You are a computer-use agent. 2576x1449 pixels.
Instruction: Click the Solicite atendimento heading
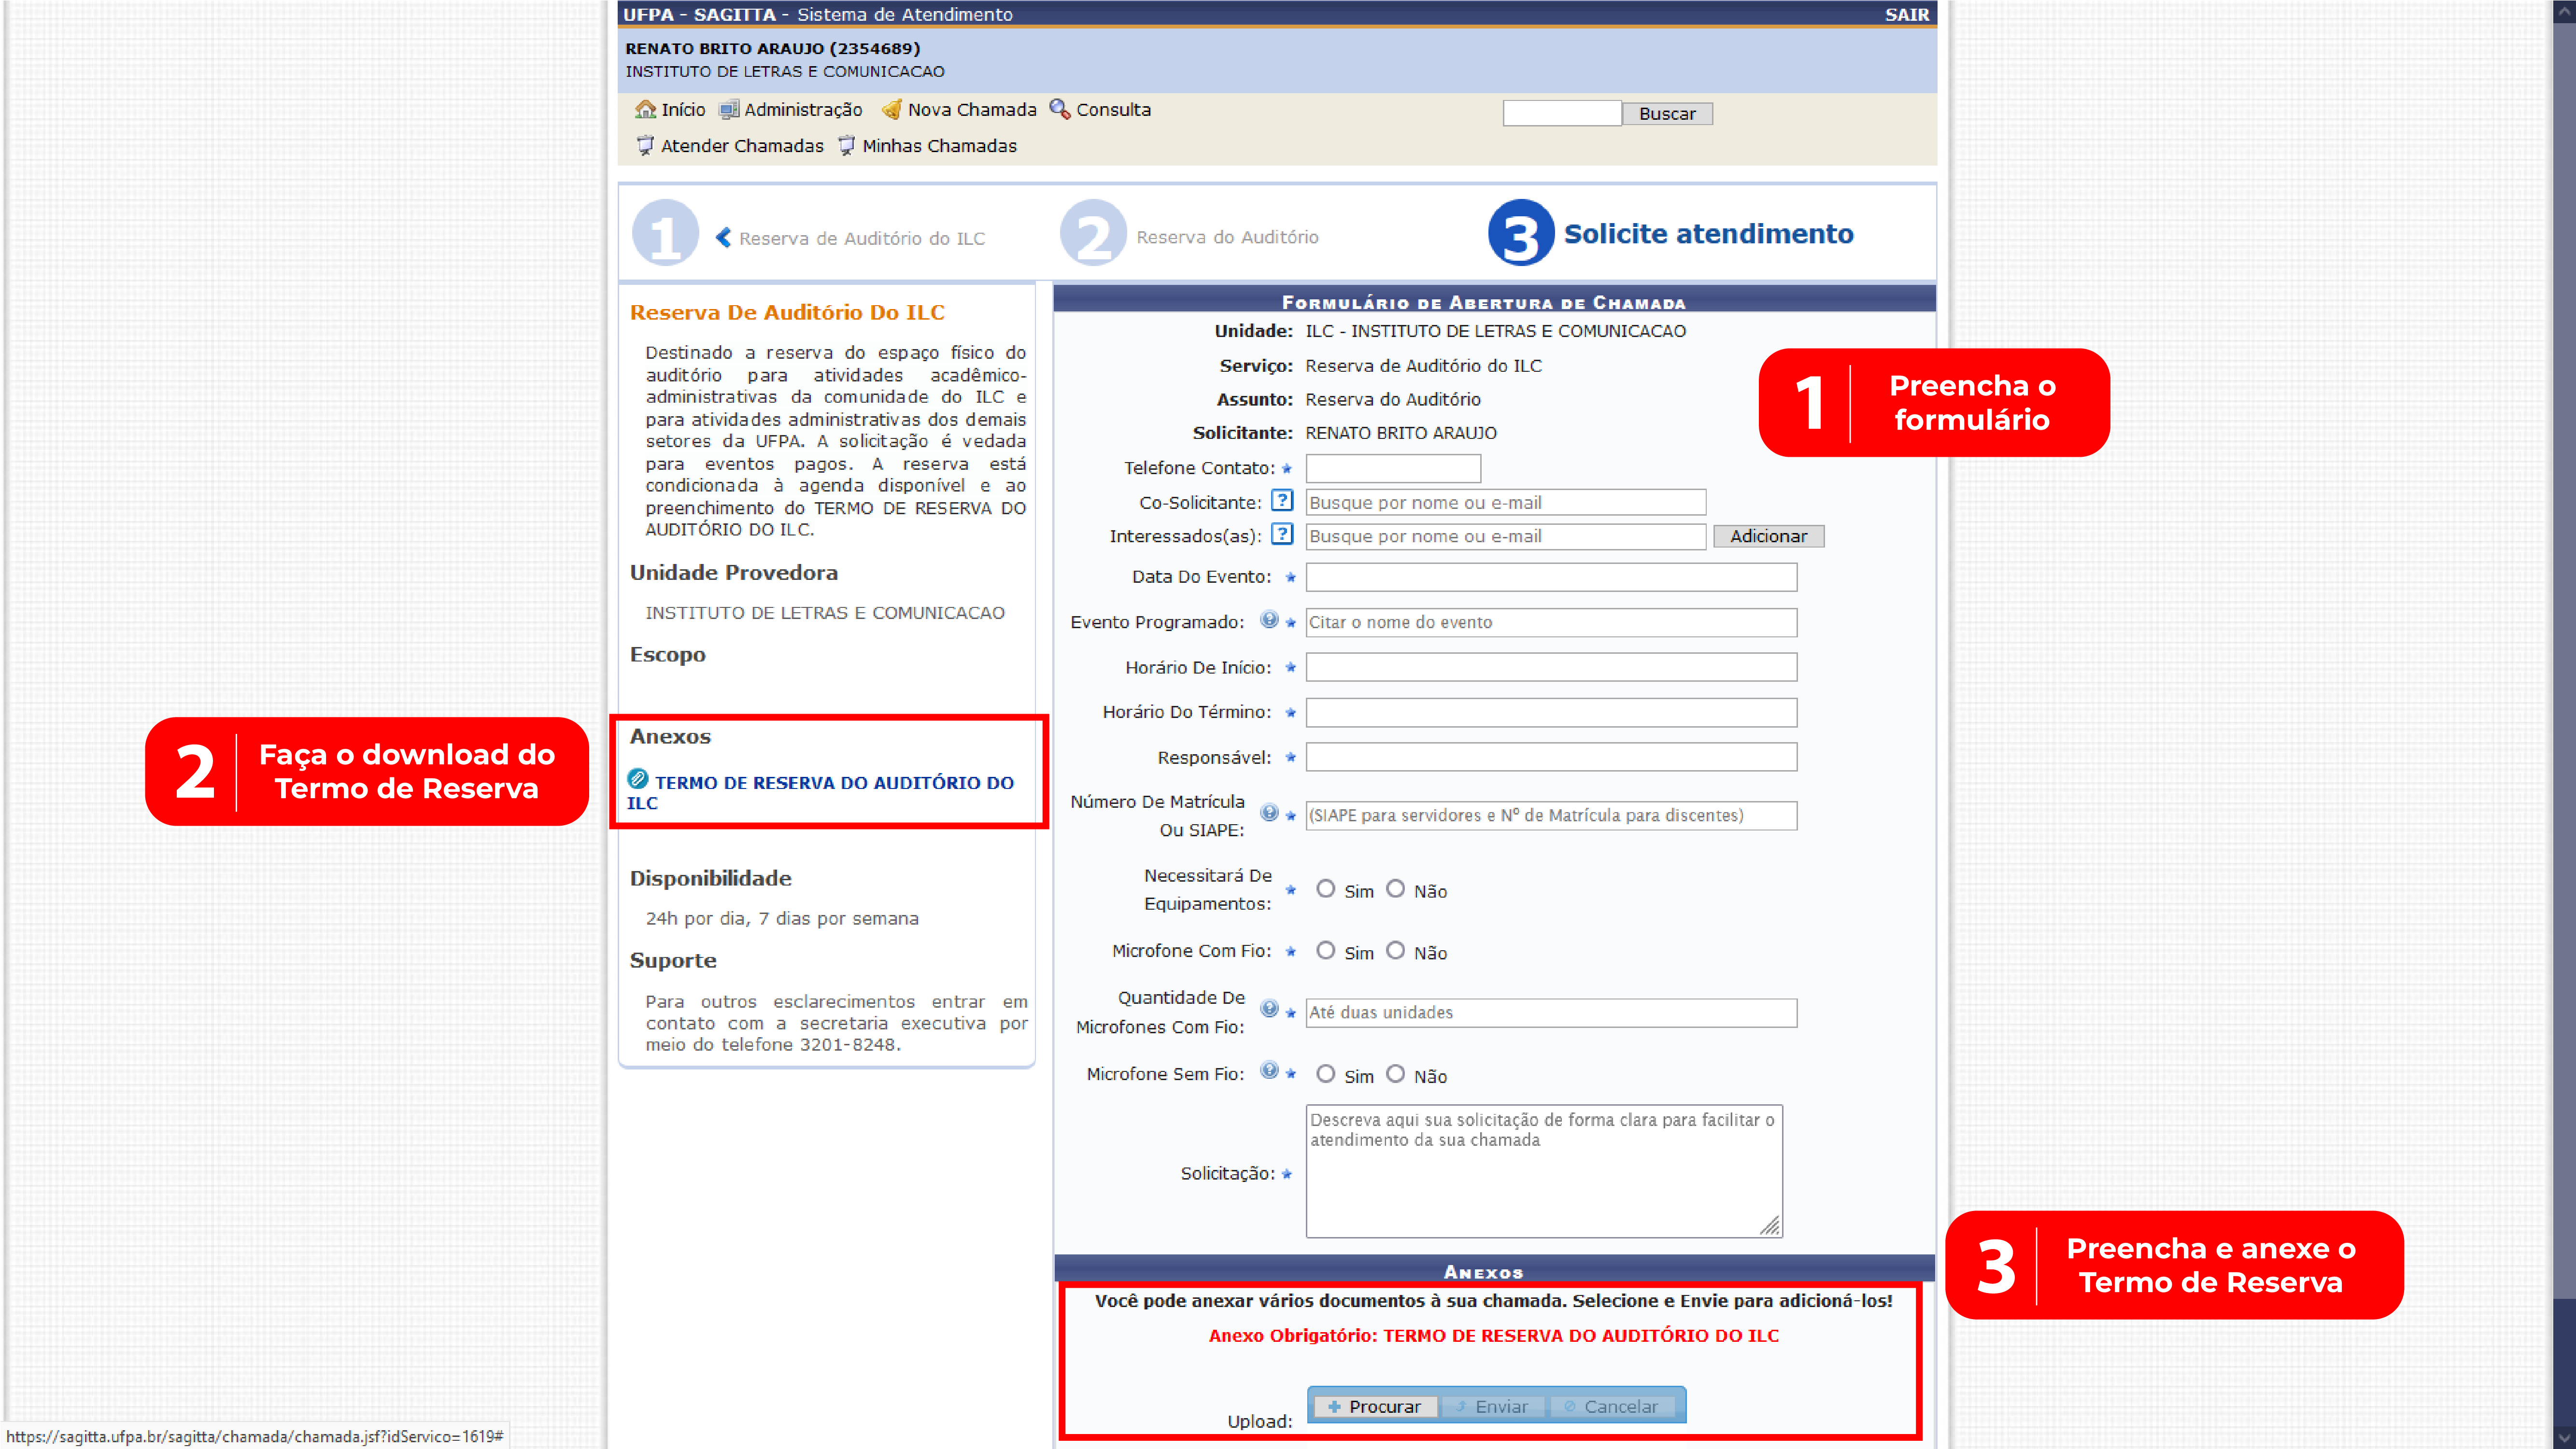1708,234
